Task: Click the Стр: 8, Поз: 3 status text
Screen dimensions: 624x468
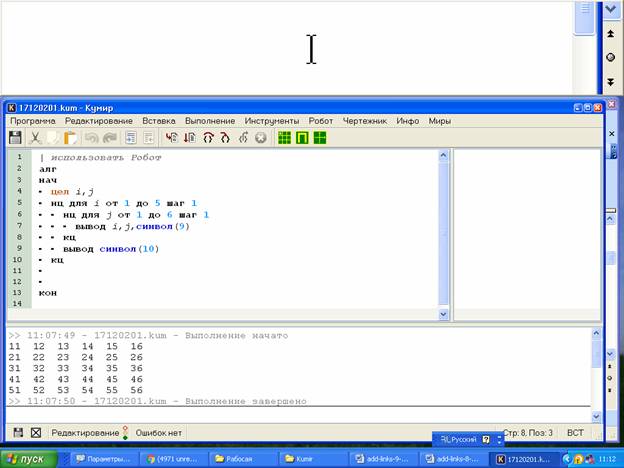Action: tap(528, 433)
